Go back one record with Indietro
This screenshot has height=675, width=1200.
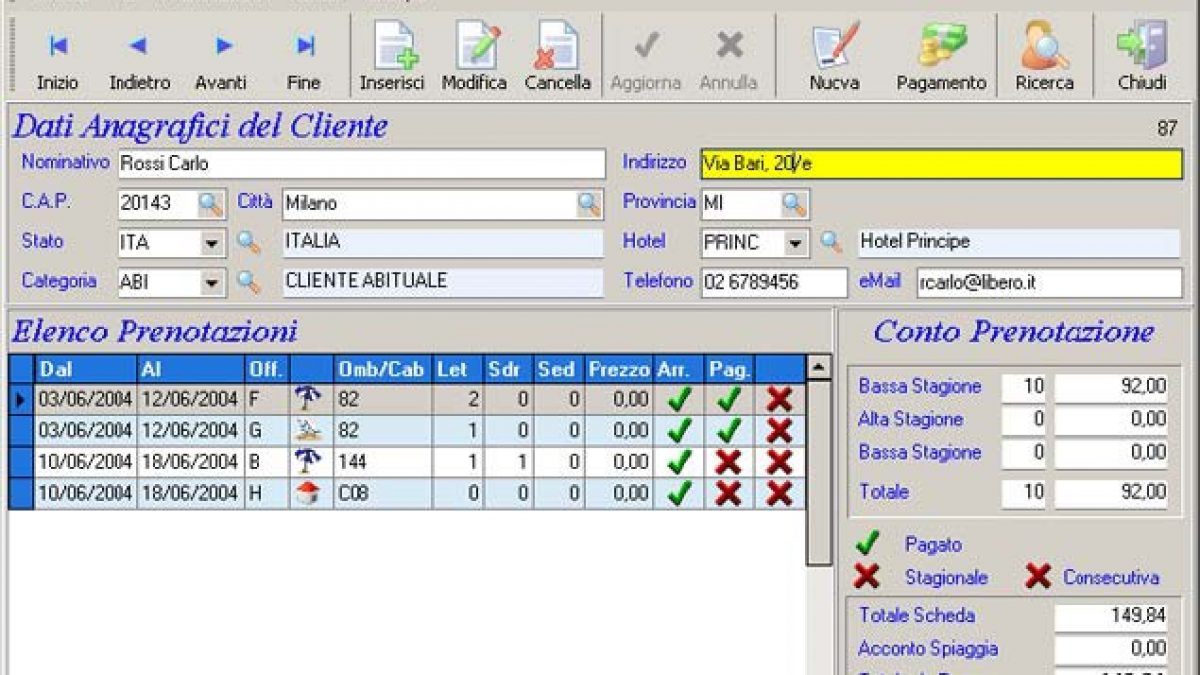140,59
